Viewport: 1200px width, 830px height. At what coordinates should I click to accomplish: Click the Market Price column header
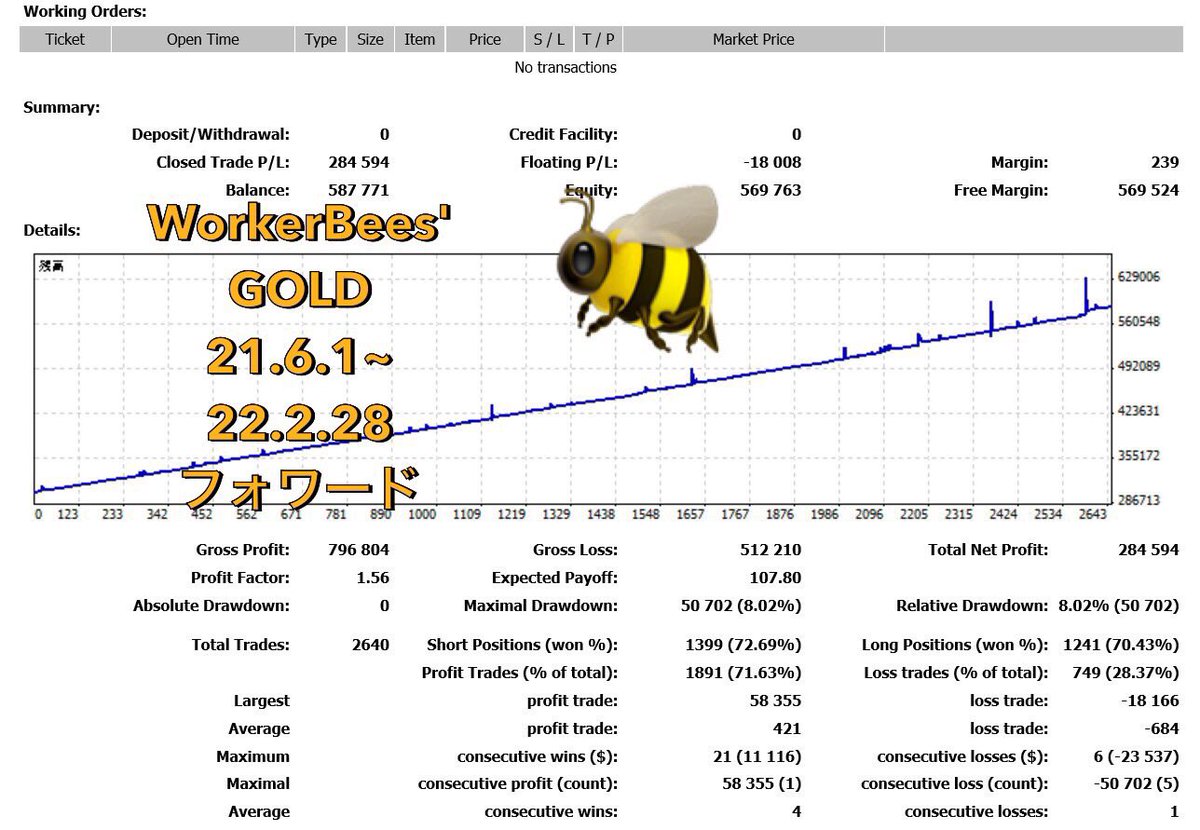click(753, 39)
